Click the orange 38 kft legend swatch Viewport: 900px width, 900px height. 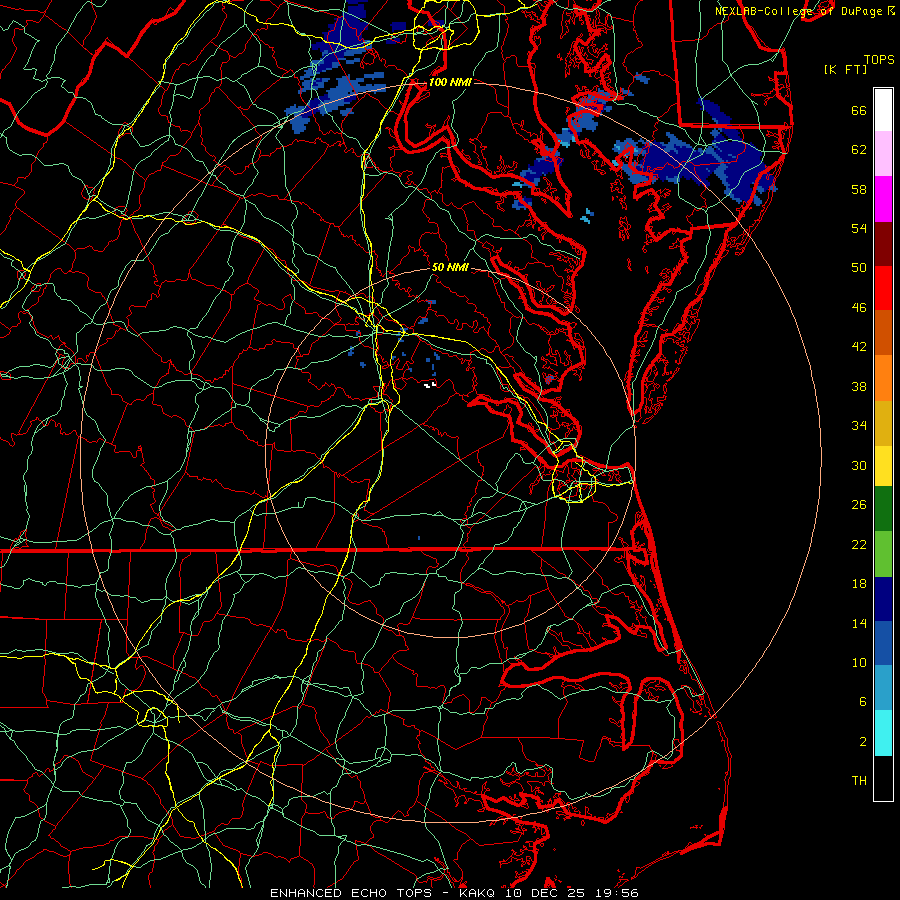[883, 378]
